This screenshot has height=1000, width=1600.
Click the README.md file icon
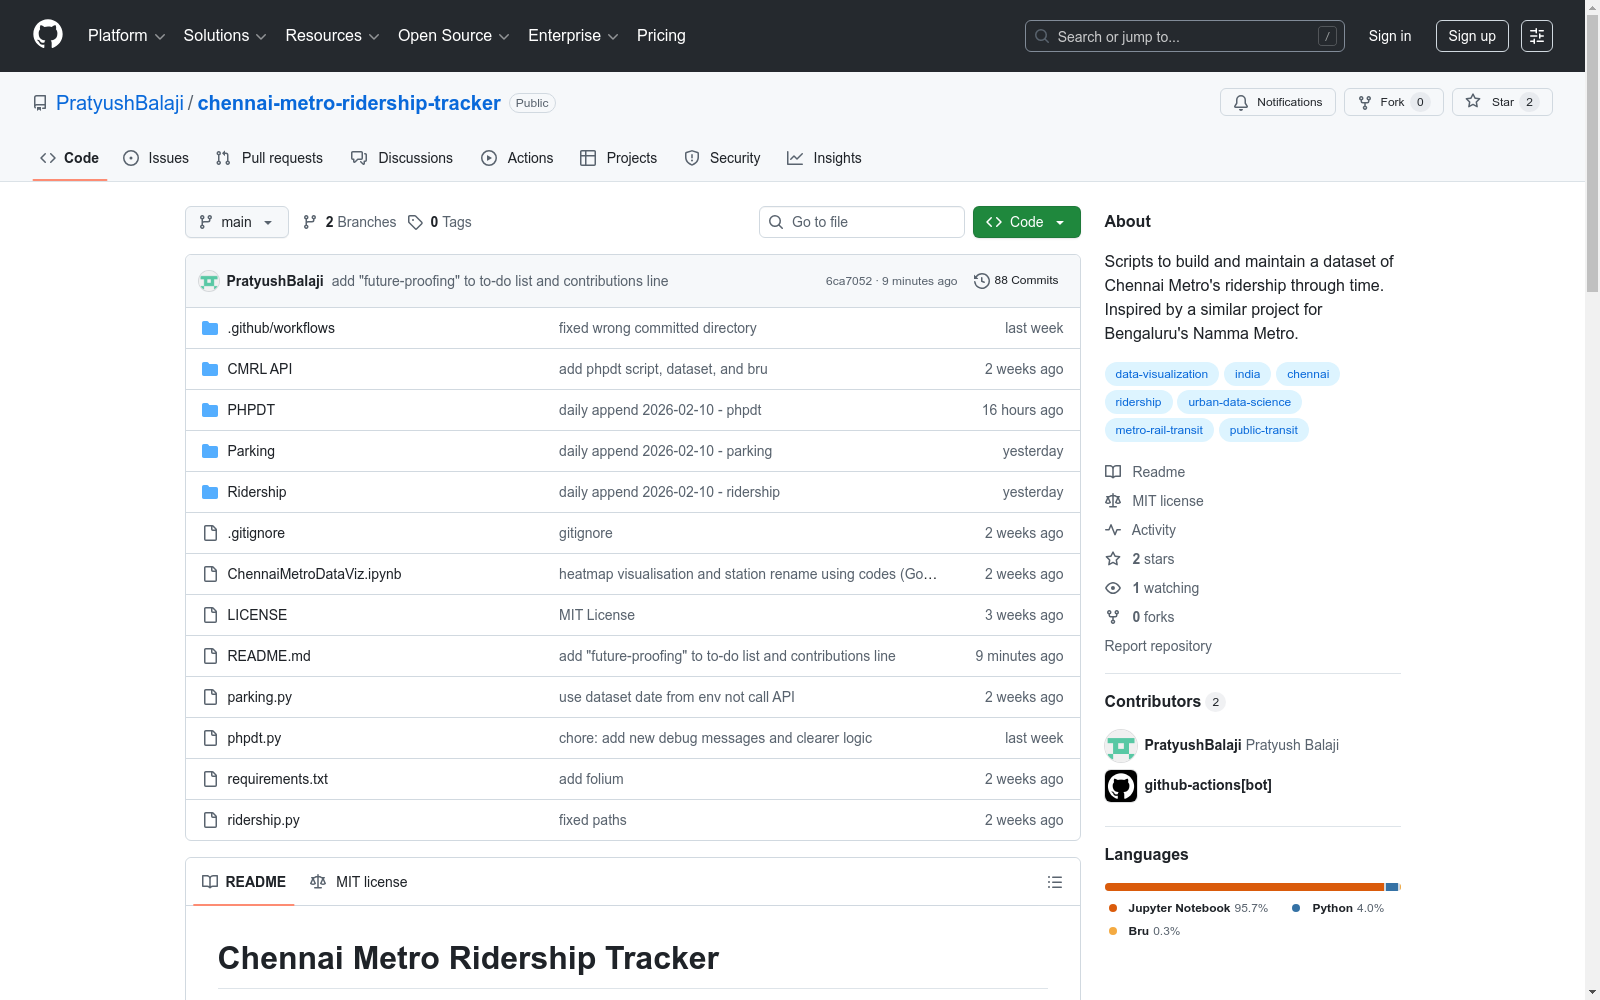[210, 656]
